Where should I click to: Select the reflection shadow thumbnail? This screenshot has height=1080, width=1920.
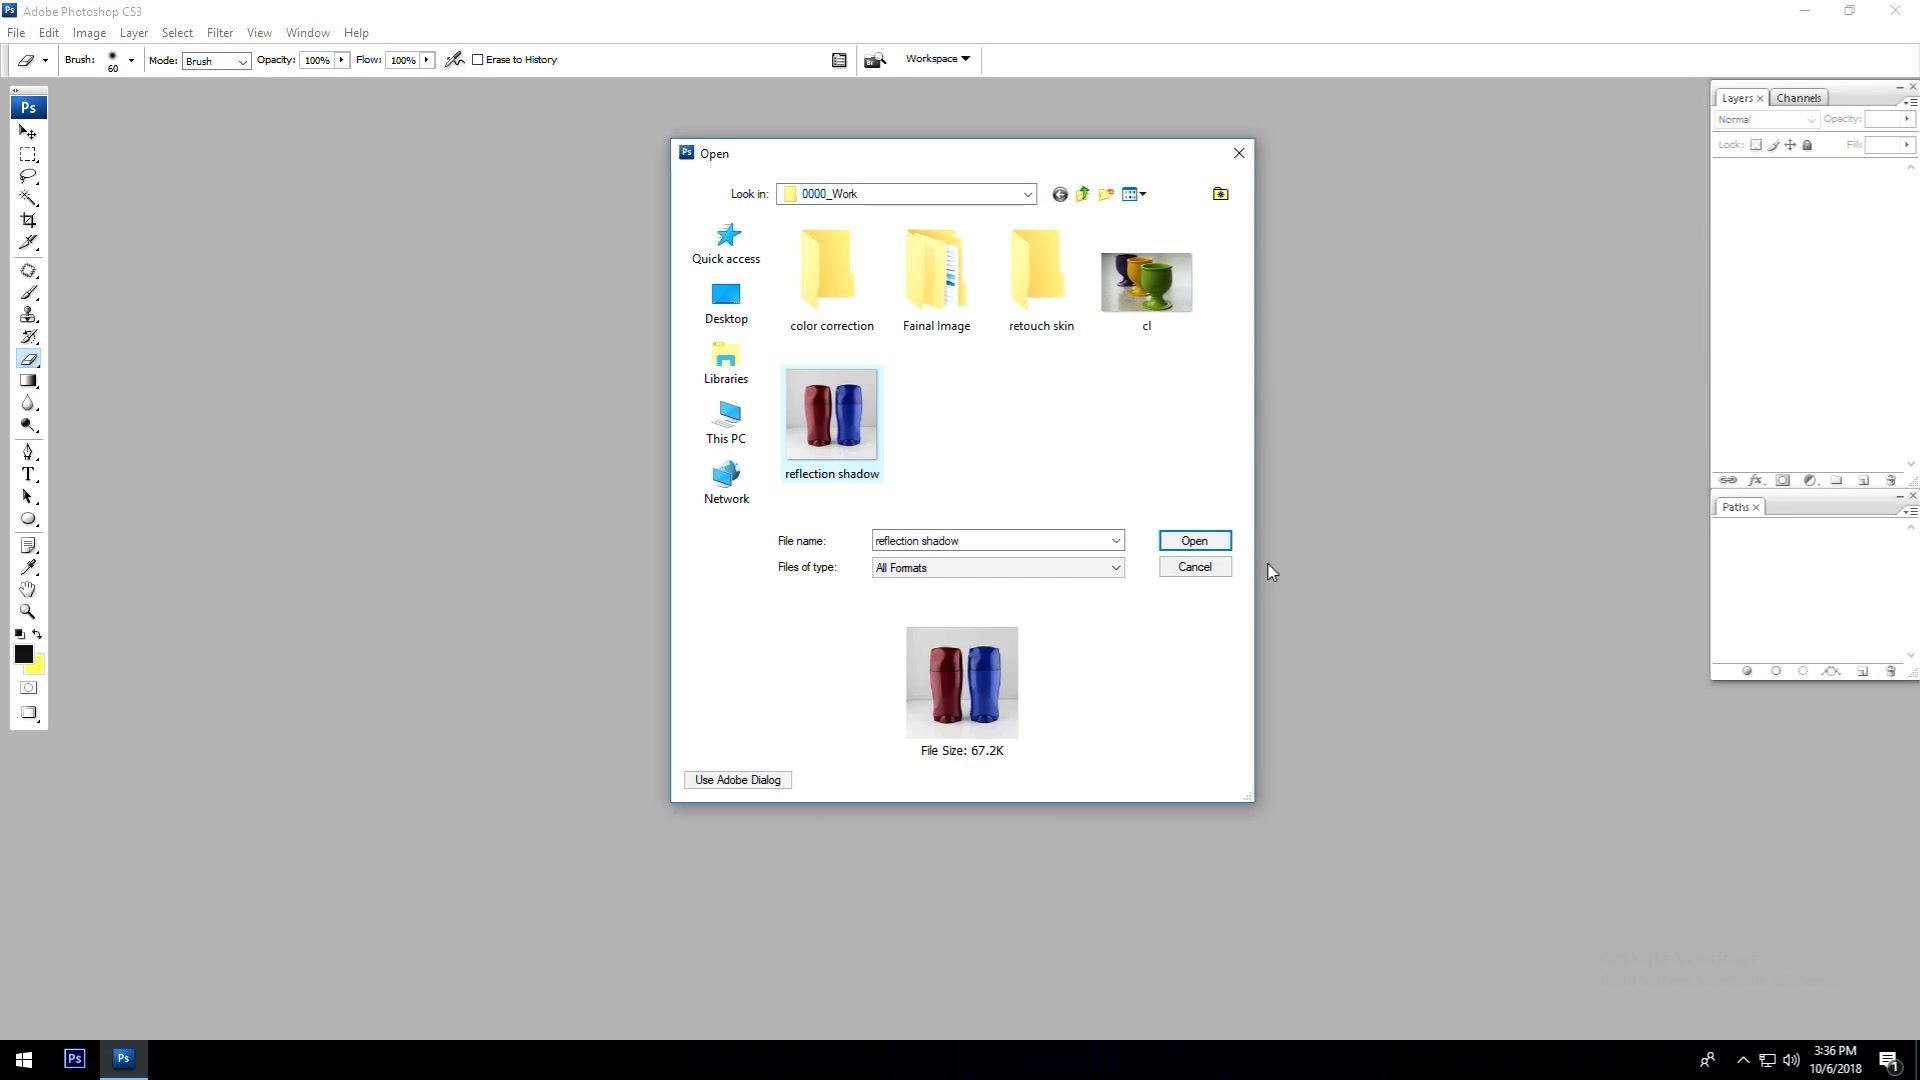(x=833, y=414)
